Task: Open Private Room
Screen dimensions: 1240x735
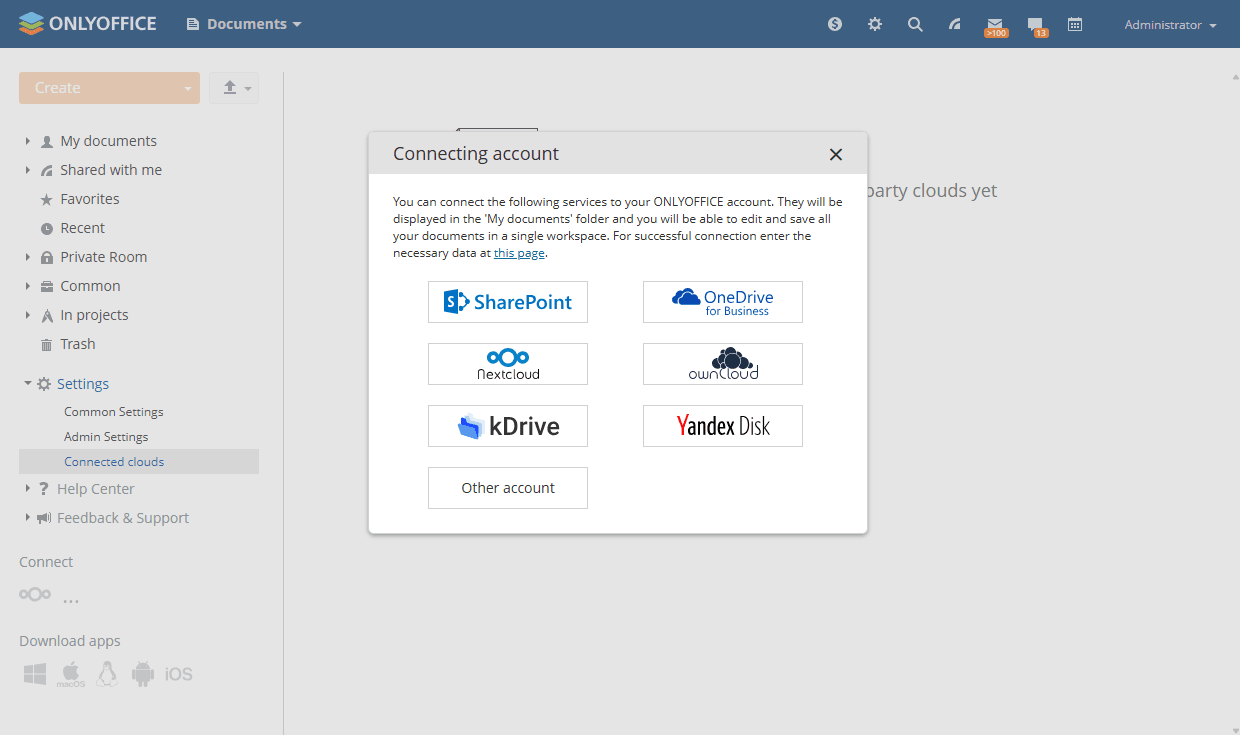Action: coord(103,257)
